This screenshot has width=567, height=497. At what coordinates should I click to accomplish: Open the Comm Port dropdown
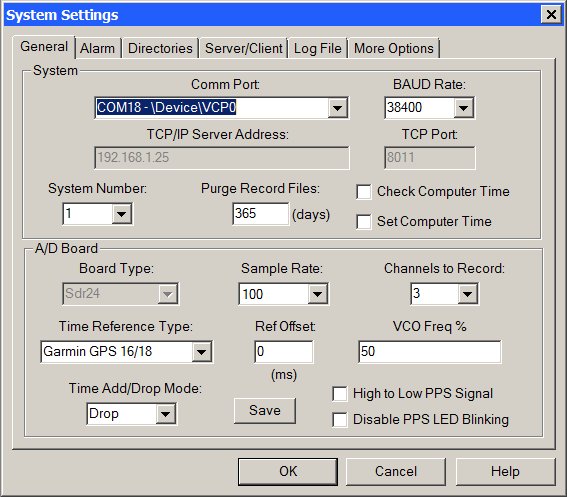coord(337,107)
